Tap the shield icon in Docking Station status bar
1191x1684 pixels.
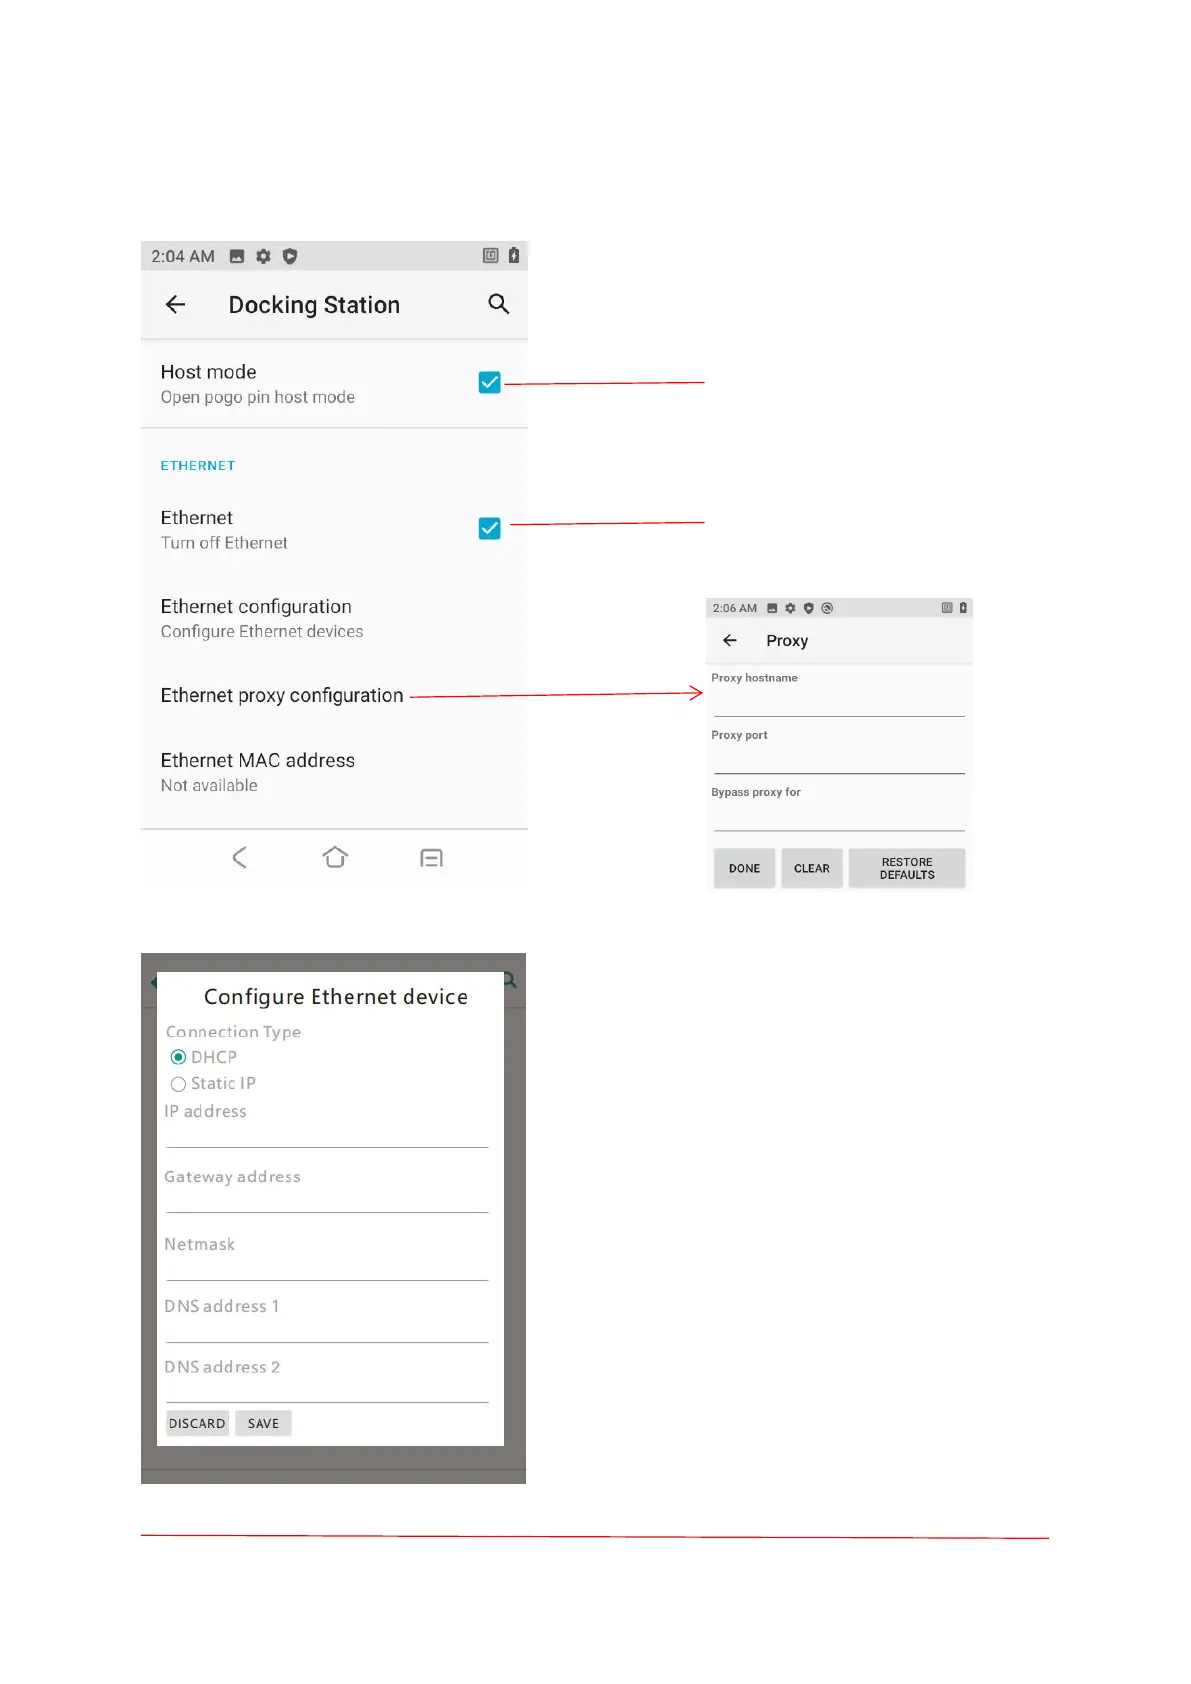point(290,257)
